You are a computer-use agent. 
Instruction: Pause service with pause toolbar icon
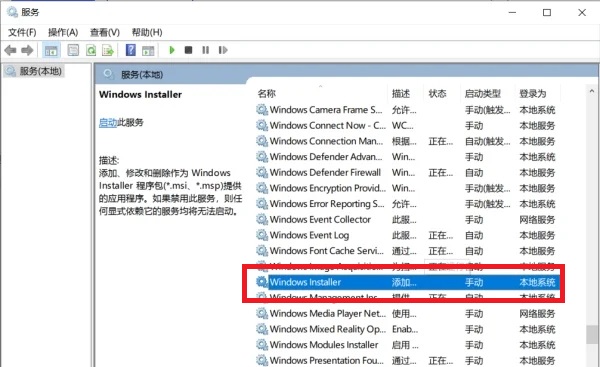click(x=205, y=50)
